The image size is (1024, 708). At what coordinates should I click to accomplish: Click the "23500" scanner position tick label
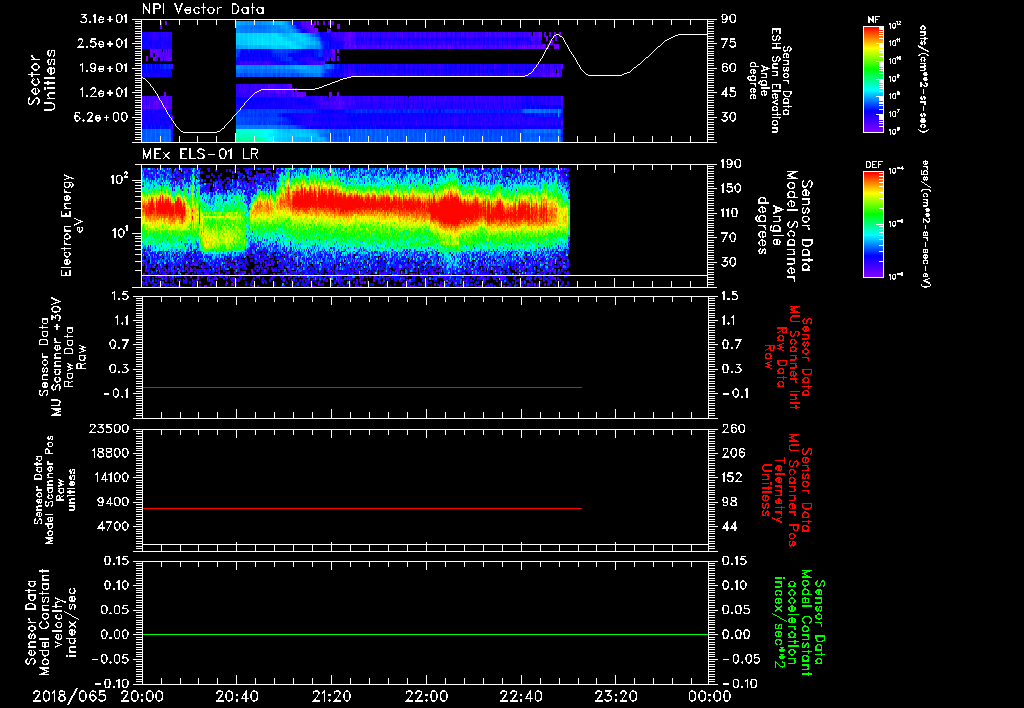click(108, 428)
